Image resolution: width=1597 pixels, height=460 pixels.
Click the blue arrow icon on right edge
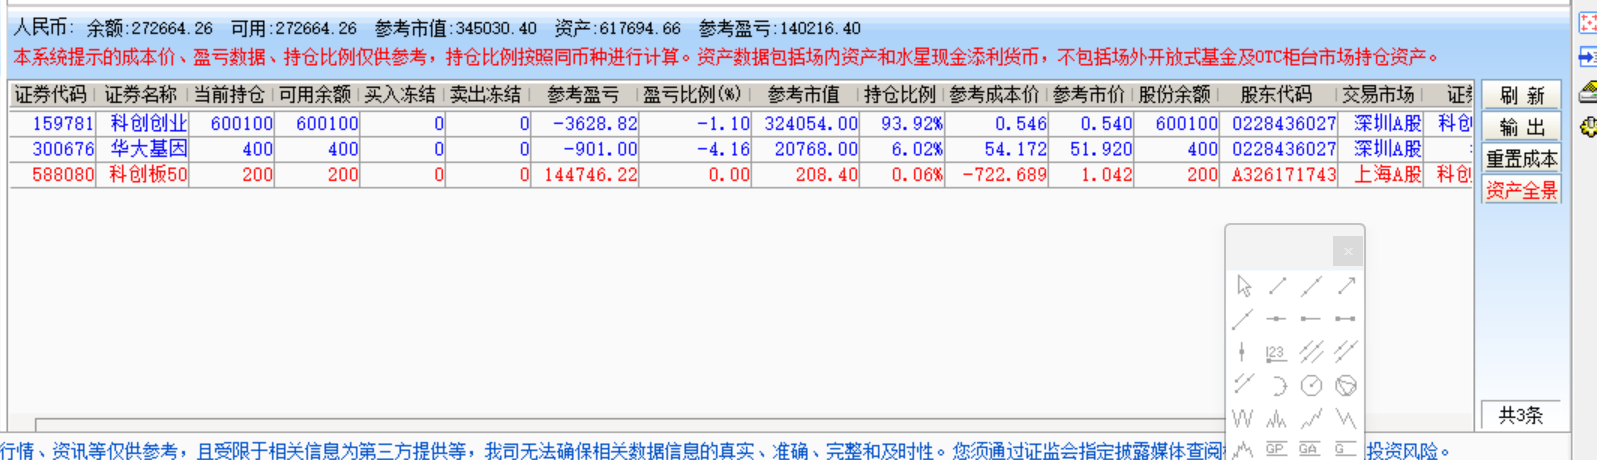(1588, 58)
